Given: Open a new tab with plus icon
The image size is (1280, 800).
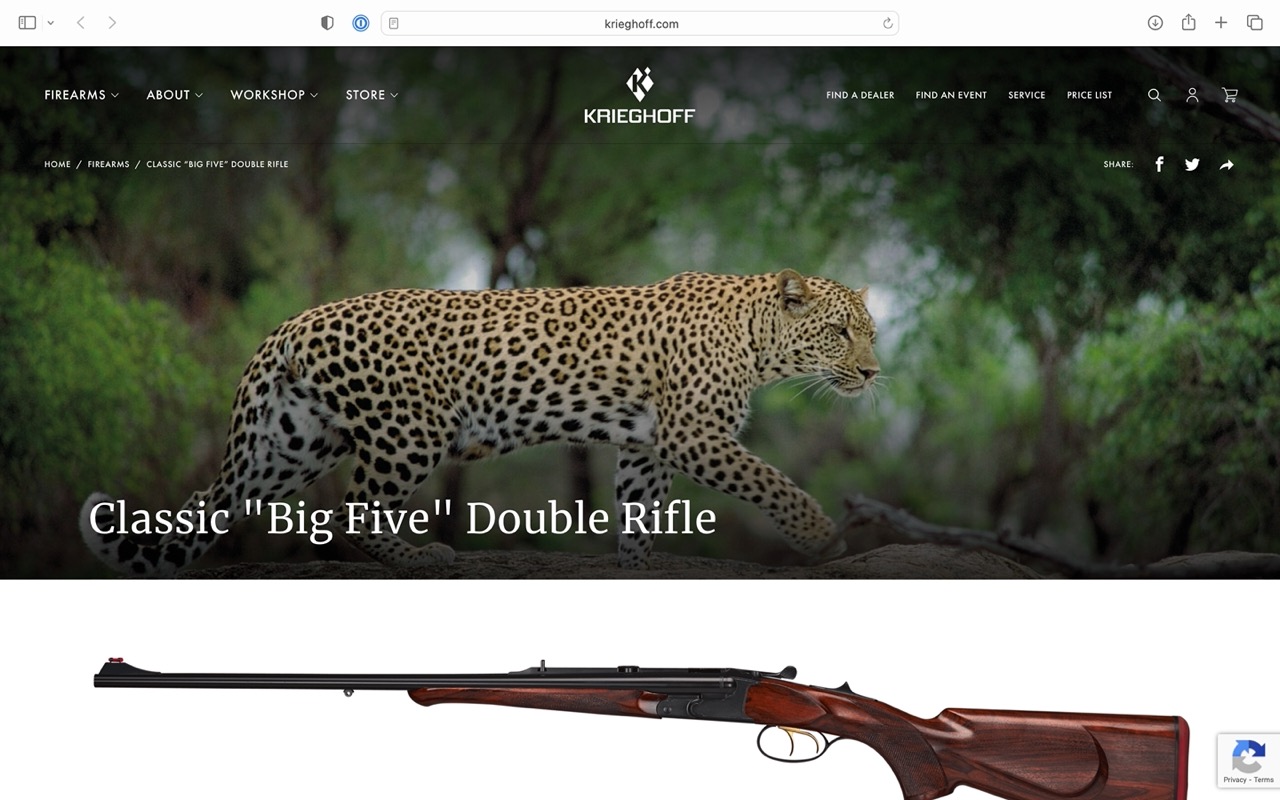Looking at the screenshot, I should 1221,23.
